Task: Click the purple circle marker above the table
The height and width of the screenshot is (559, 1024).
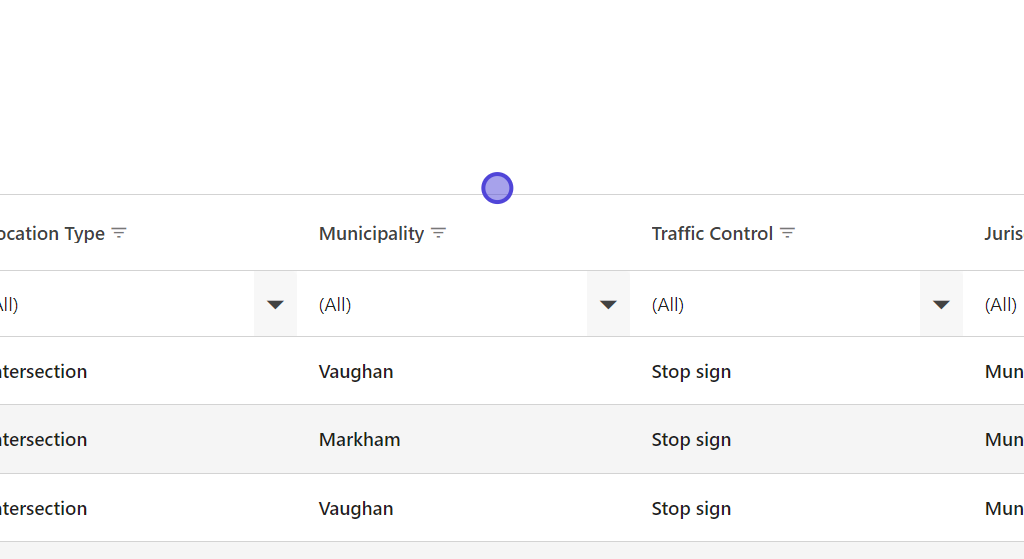Action: pyautogui.click(x=497, y=188)
